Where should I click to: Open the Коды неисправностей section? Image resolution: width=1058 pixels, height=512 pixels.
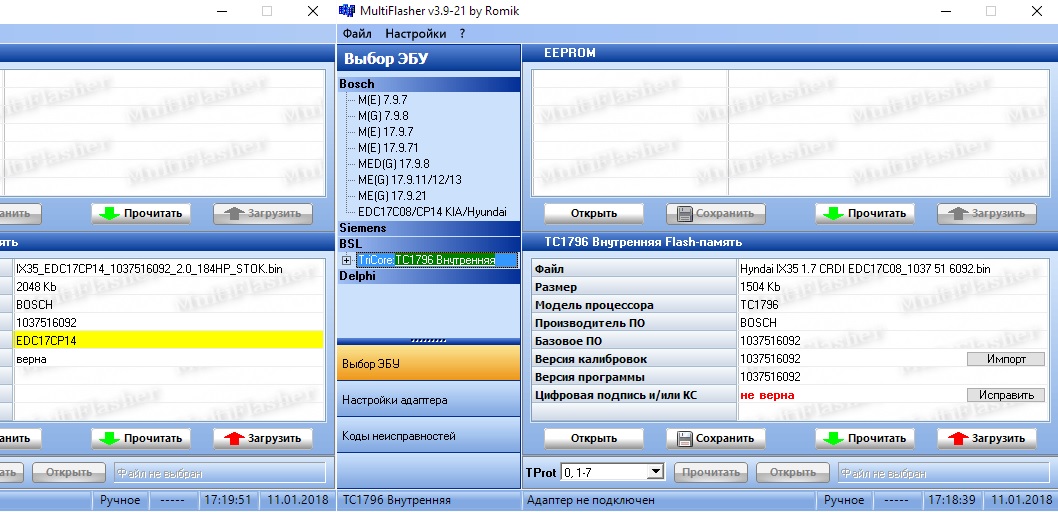click(428, 436)
